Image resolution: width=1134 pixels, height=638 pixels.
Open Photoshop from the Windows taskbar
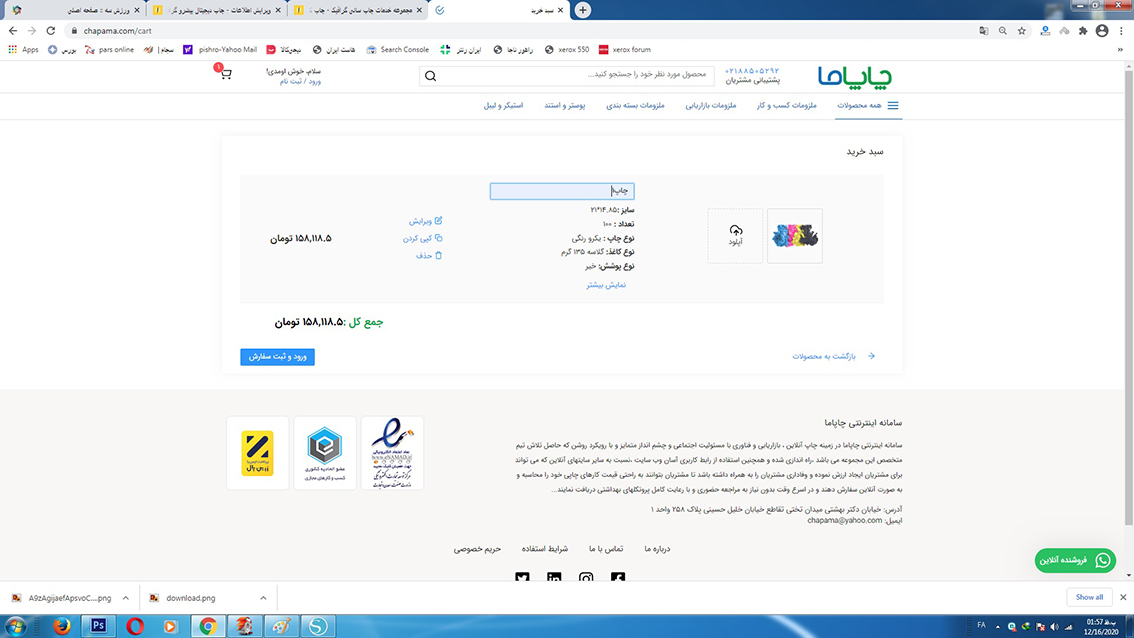click(x=98, y=625)
